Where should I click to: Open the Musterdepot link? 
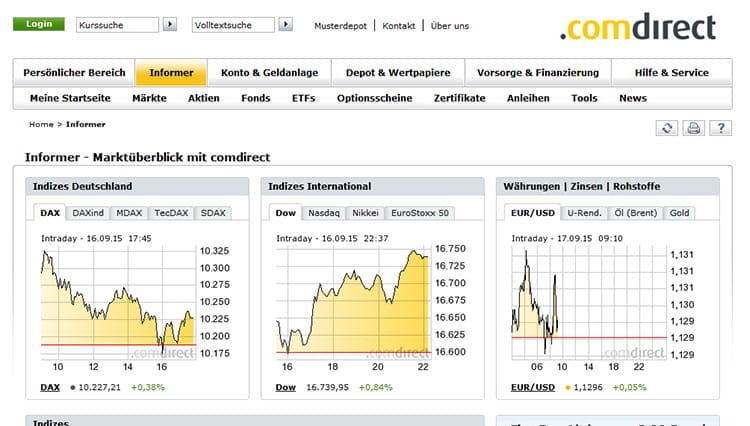point(340,26)
